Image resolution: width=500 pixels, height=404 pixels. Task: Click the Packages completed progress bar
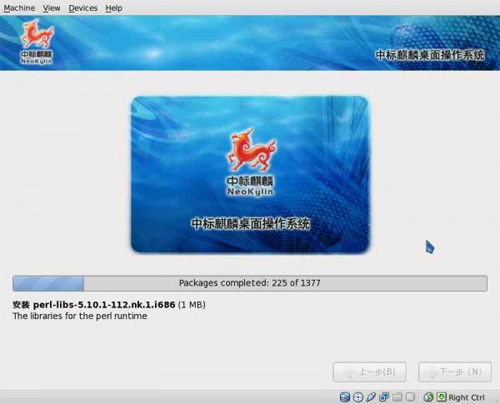[250, 283]
